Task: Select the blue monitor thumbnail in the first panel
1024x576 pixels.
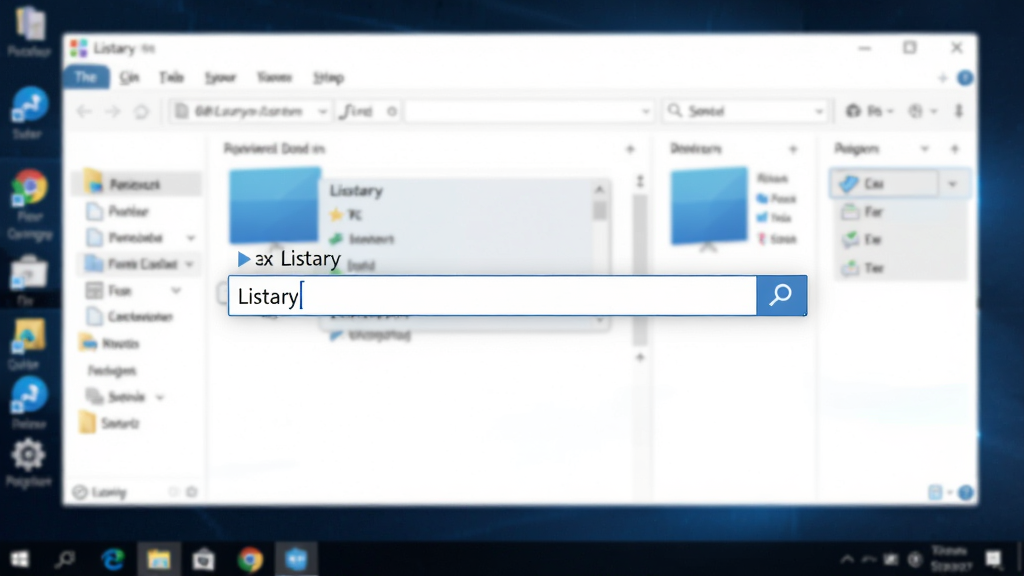Action: coord(275,204)
